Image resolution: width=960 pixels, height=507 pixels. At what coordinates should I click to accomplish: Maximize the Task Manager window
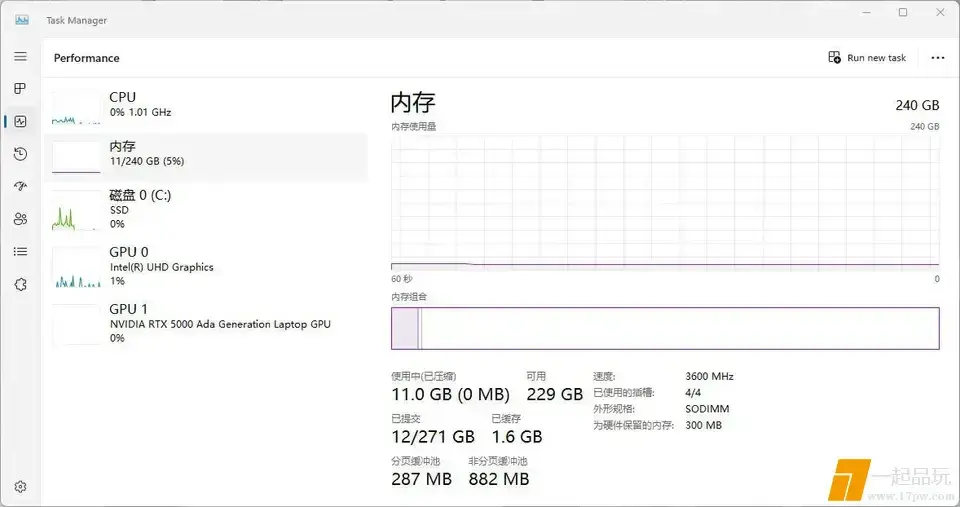tap(903, 13)
